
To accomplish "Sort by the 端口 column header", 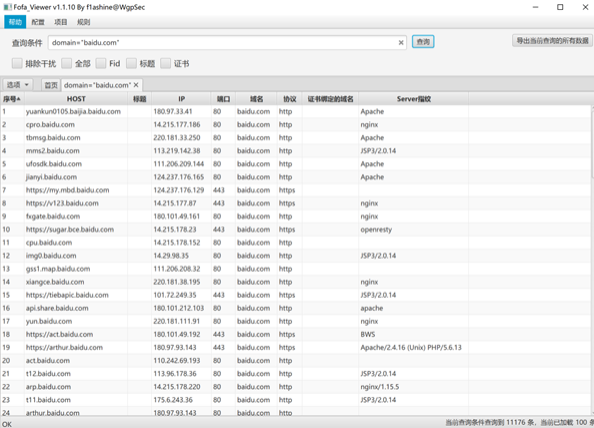I will tap(223, 99).
